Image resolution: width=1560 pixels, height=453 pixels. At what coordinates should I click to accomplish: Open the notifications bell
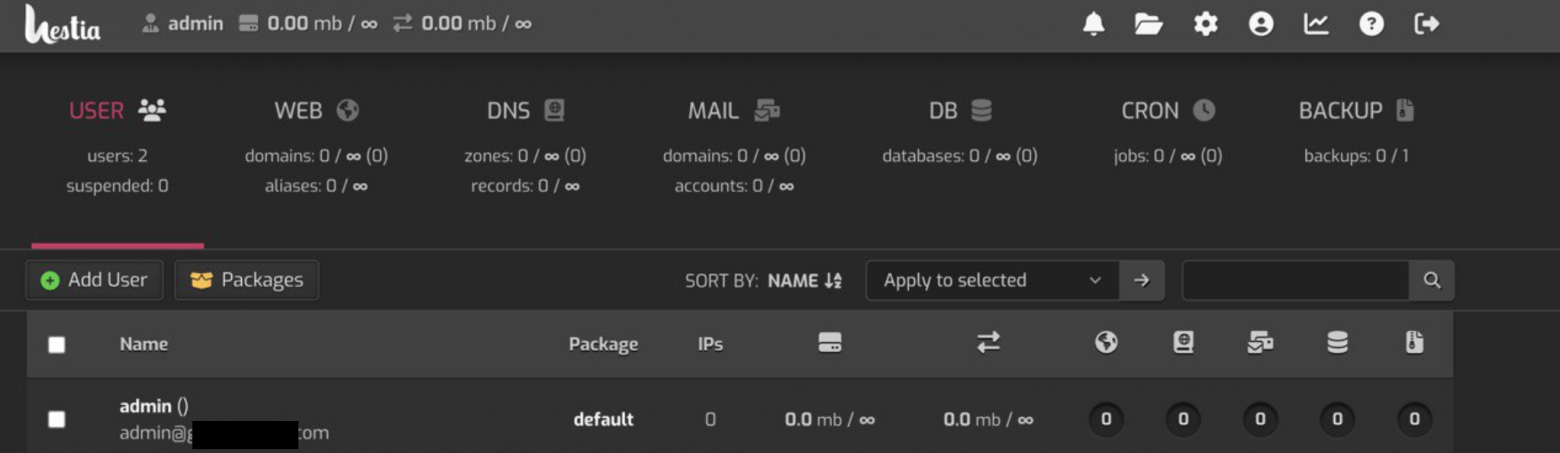tap(1093, 24)
